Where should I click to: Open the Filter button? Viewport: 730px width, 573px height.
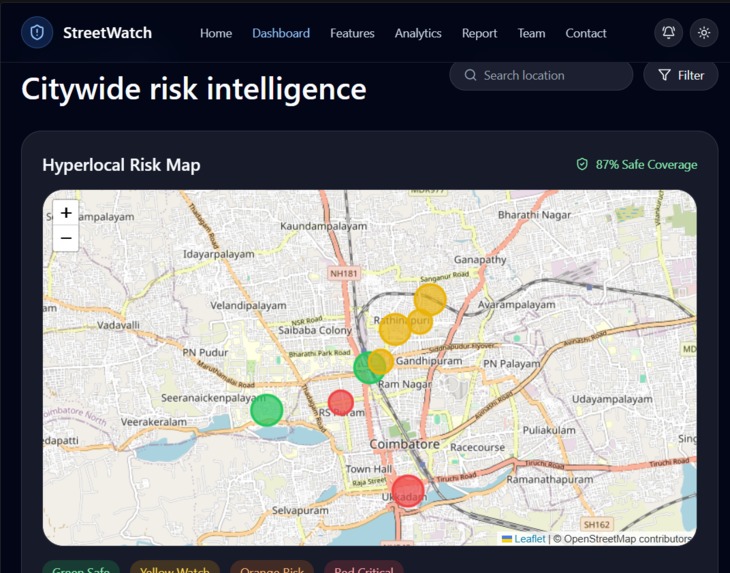tap(681, 75)
